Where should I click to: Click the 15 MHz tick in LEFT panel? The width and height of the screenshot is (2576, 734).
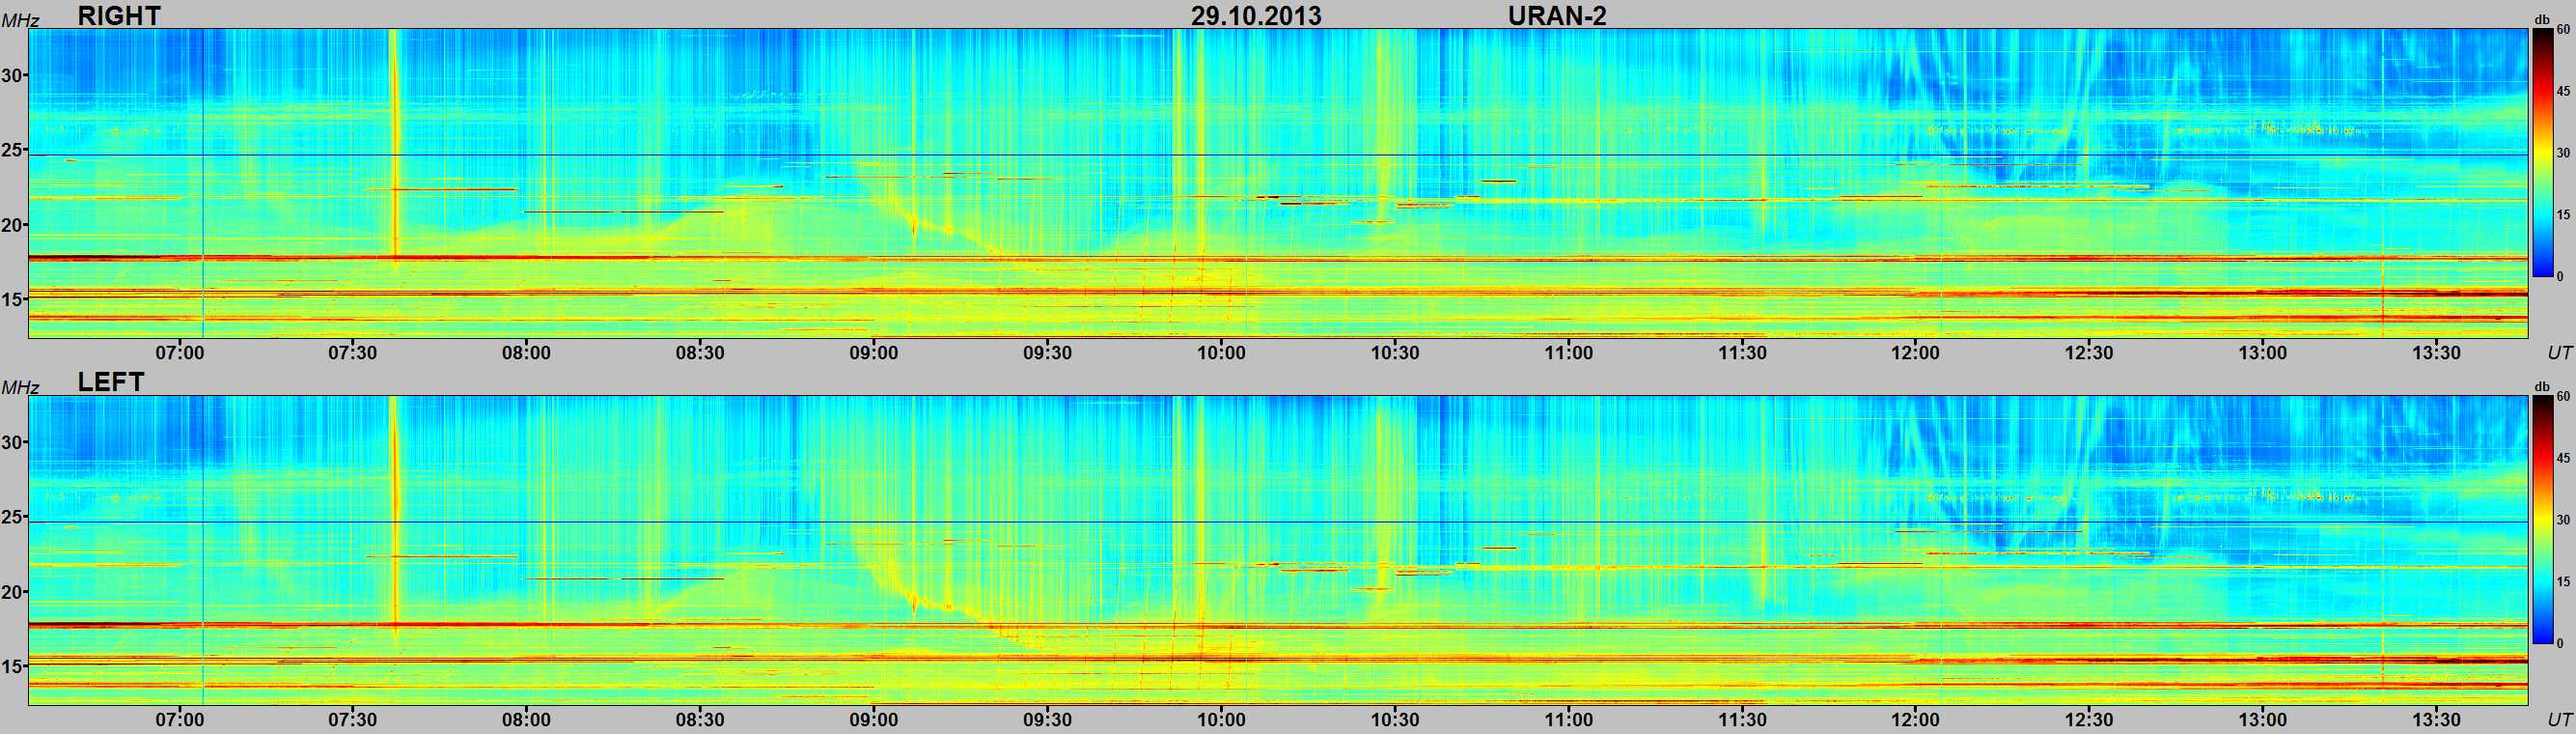coord(13,666)
